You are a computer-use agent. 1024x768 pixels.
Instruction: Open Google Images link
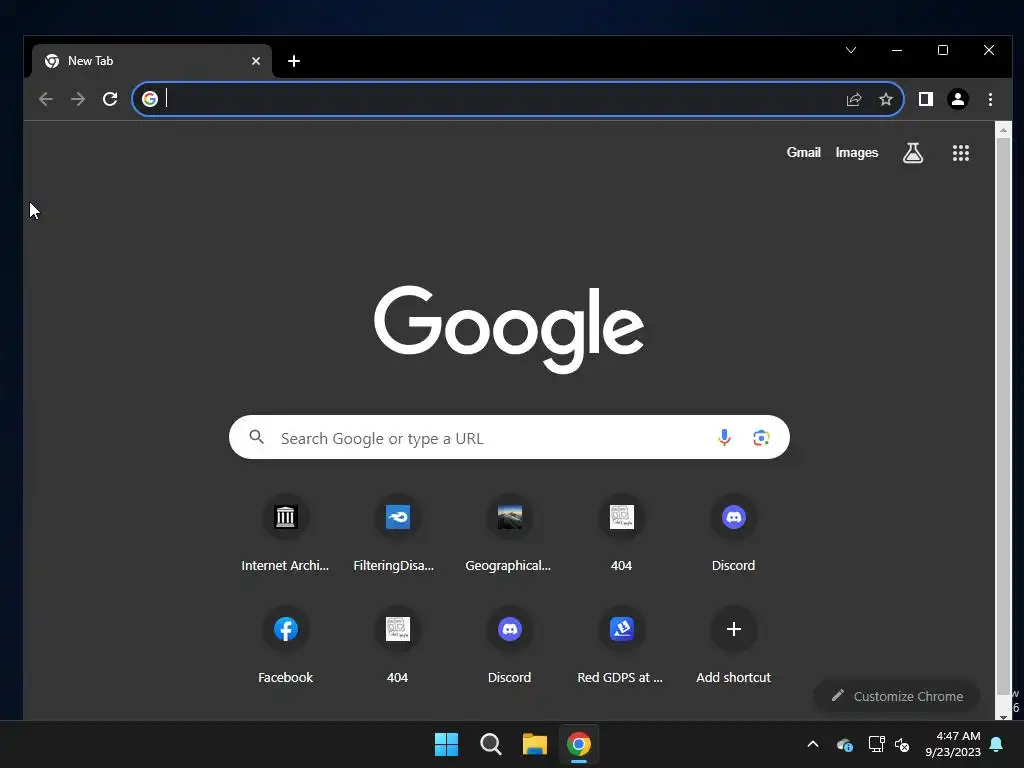click(856, 152)
